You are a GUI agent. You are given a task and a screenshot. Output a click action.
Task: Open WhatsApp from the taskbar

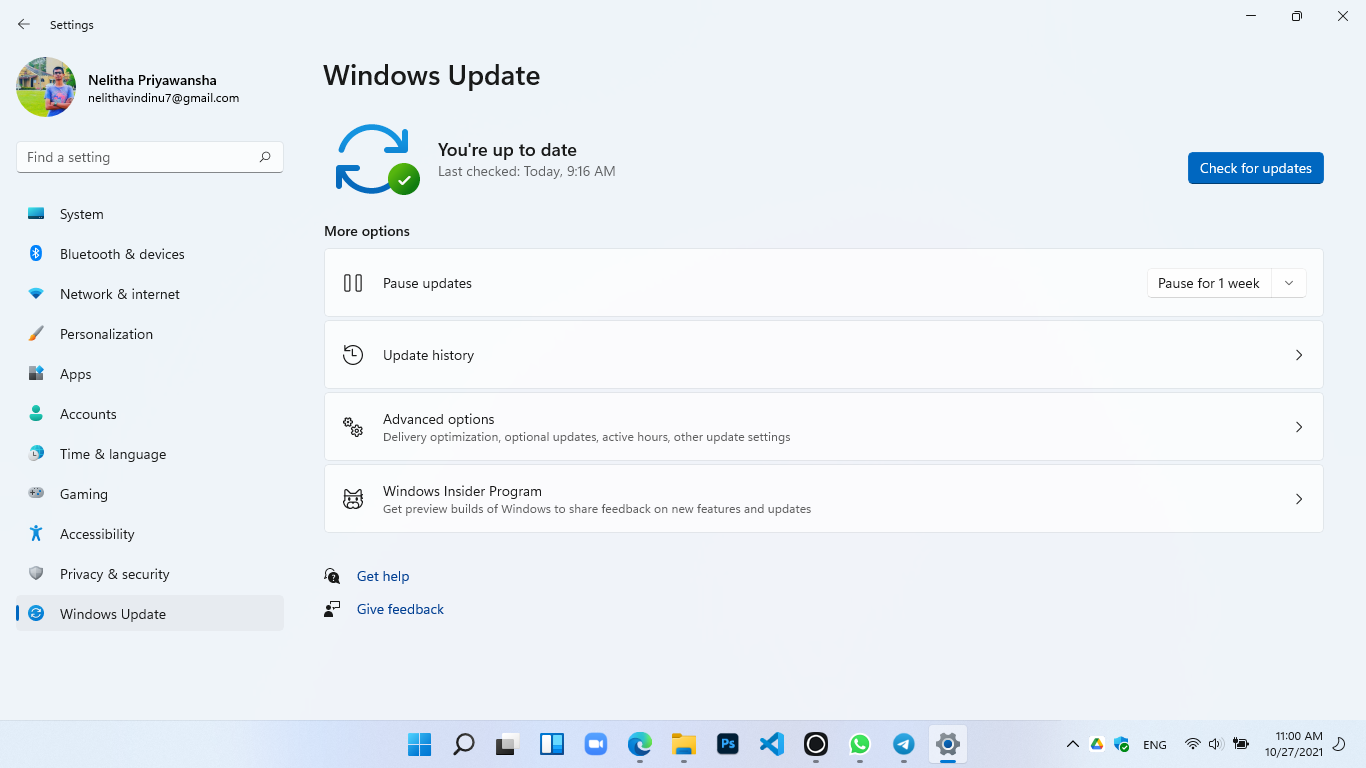click(x=860, y=744)
